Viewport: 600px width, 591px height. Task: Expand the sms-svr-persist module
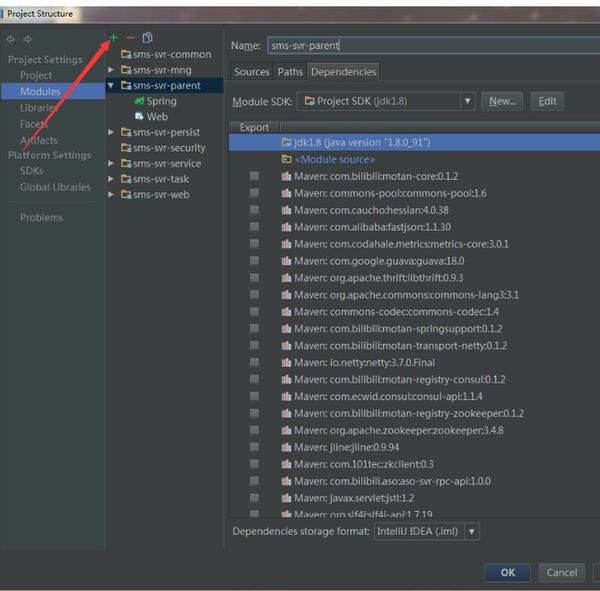(111, 132)
